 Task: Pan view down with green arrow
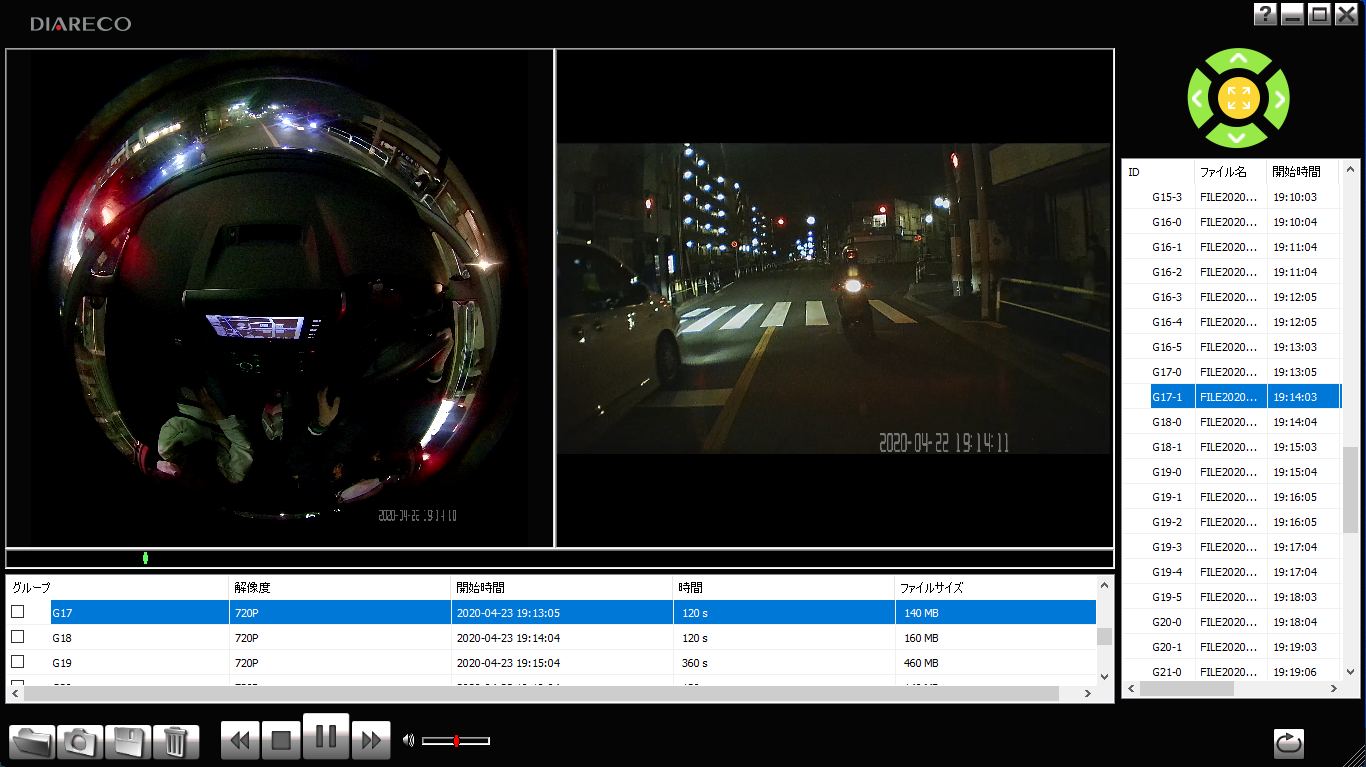pos(1238,137)
